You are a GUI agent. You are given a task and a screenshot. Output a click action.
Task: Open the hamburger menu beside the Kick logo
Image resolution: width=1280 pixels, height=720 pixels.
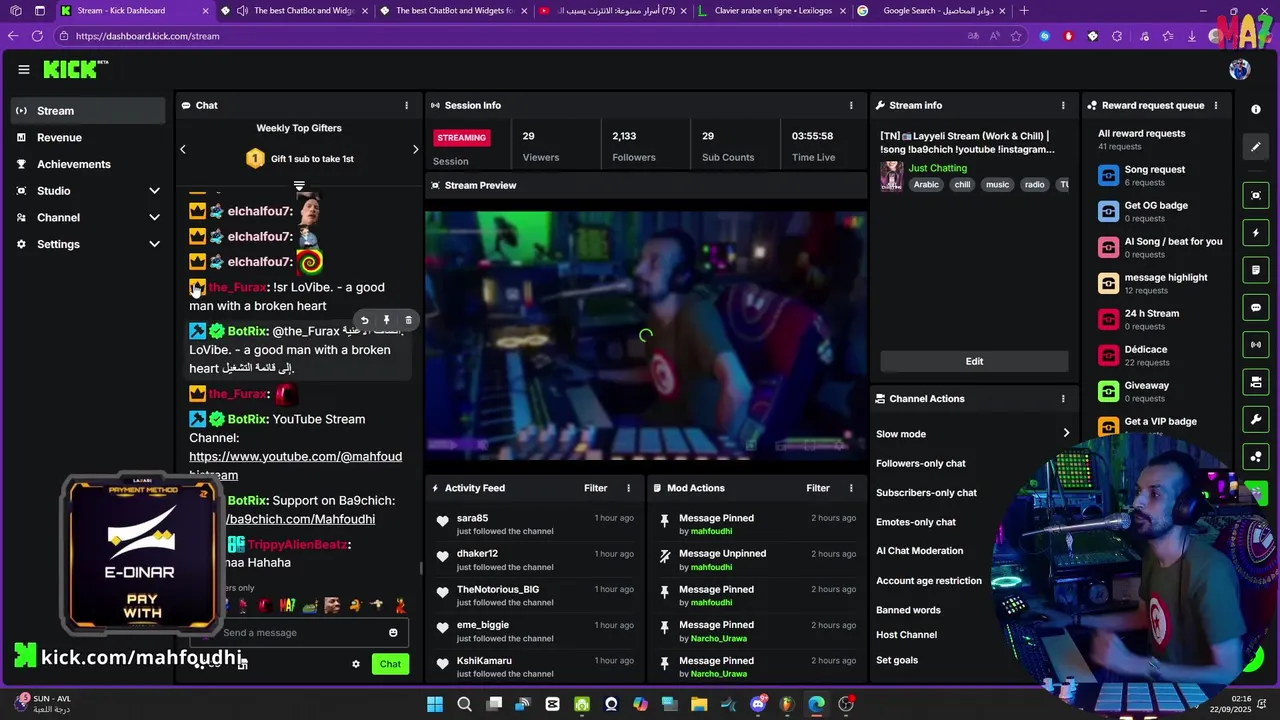point(23,69)
